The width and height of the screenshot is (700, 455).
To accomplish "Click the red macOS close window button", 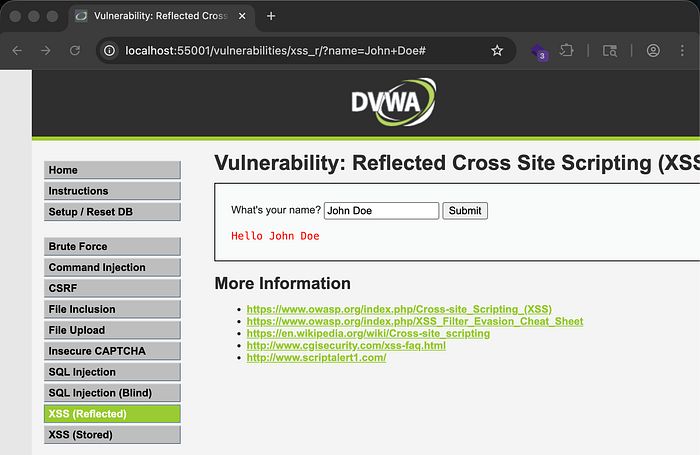I will point(15,16).
